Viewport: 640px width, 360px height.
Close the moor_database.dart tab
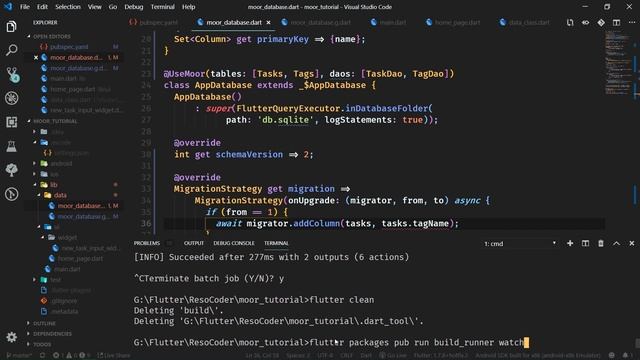click(x=268, y=22)
